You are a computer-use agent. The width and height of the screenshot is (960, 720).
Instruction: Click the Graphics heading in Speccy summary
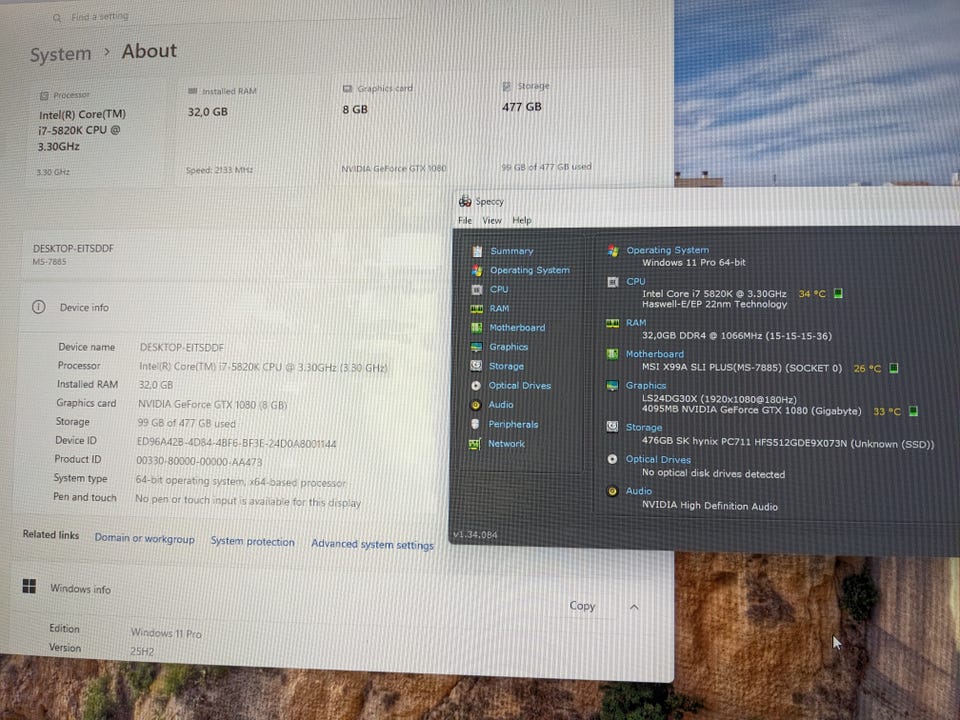[646, 386]
